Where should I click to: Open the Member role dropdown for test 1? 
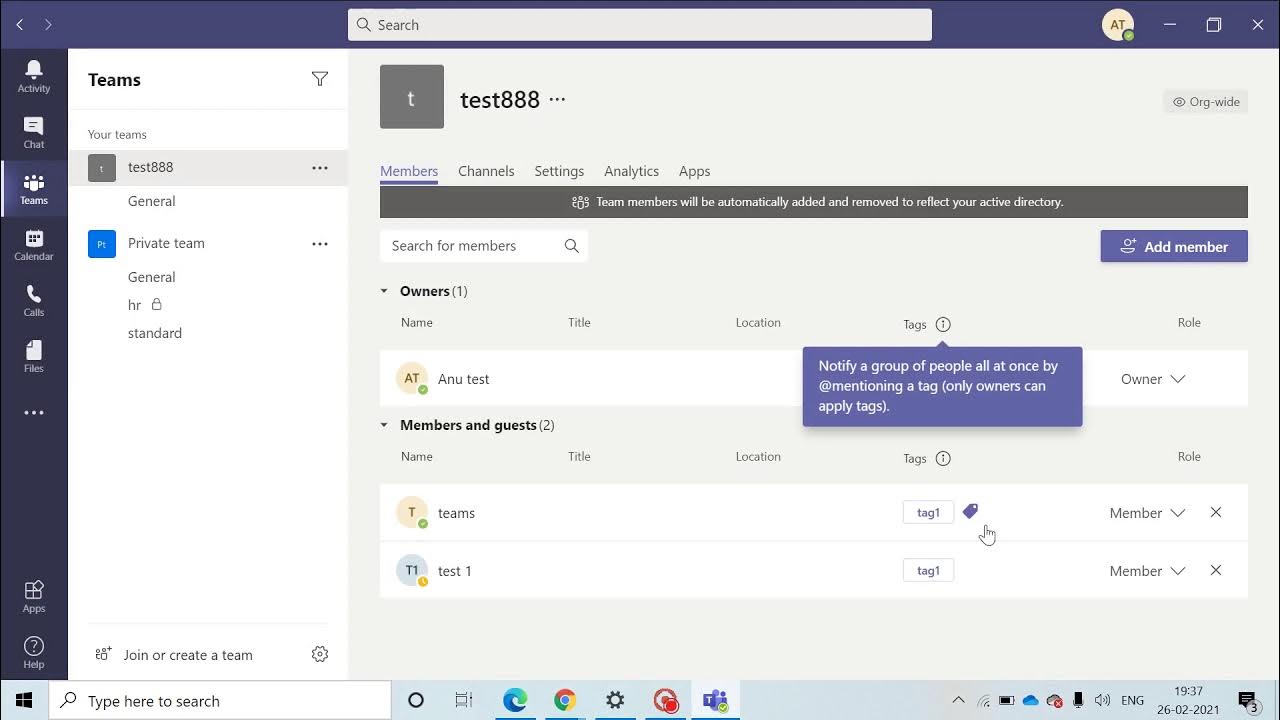point(1147,571)
